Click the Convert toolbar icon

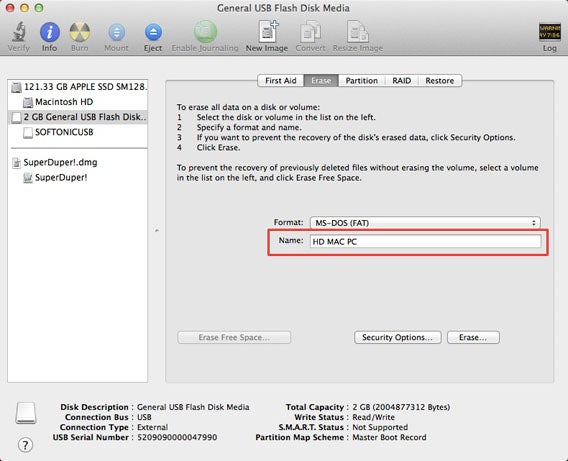[x=310, y=32]
